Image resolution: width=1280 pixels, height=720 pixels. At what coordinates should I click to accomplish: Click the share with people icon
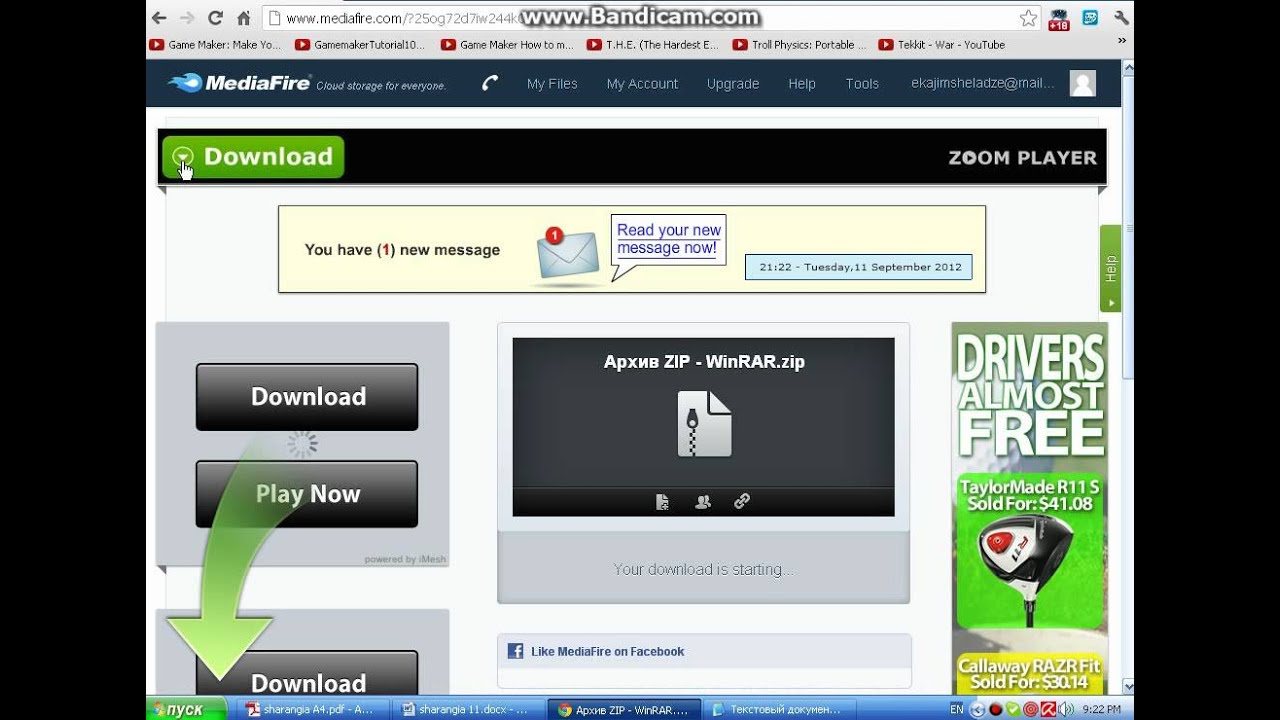(703, 502)
